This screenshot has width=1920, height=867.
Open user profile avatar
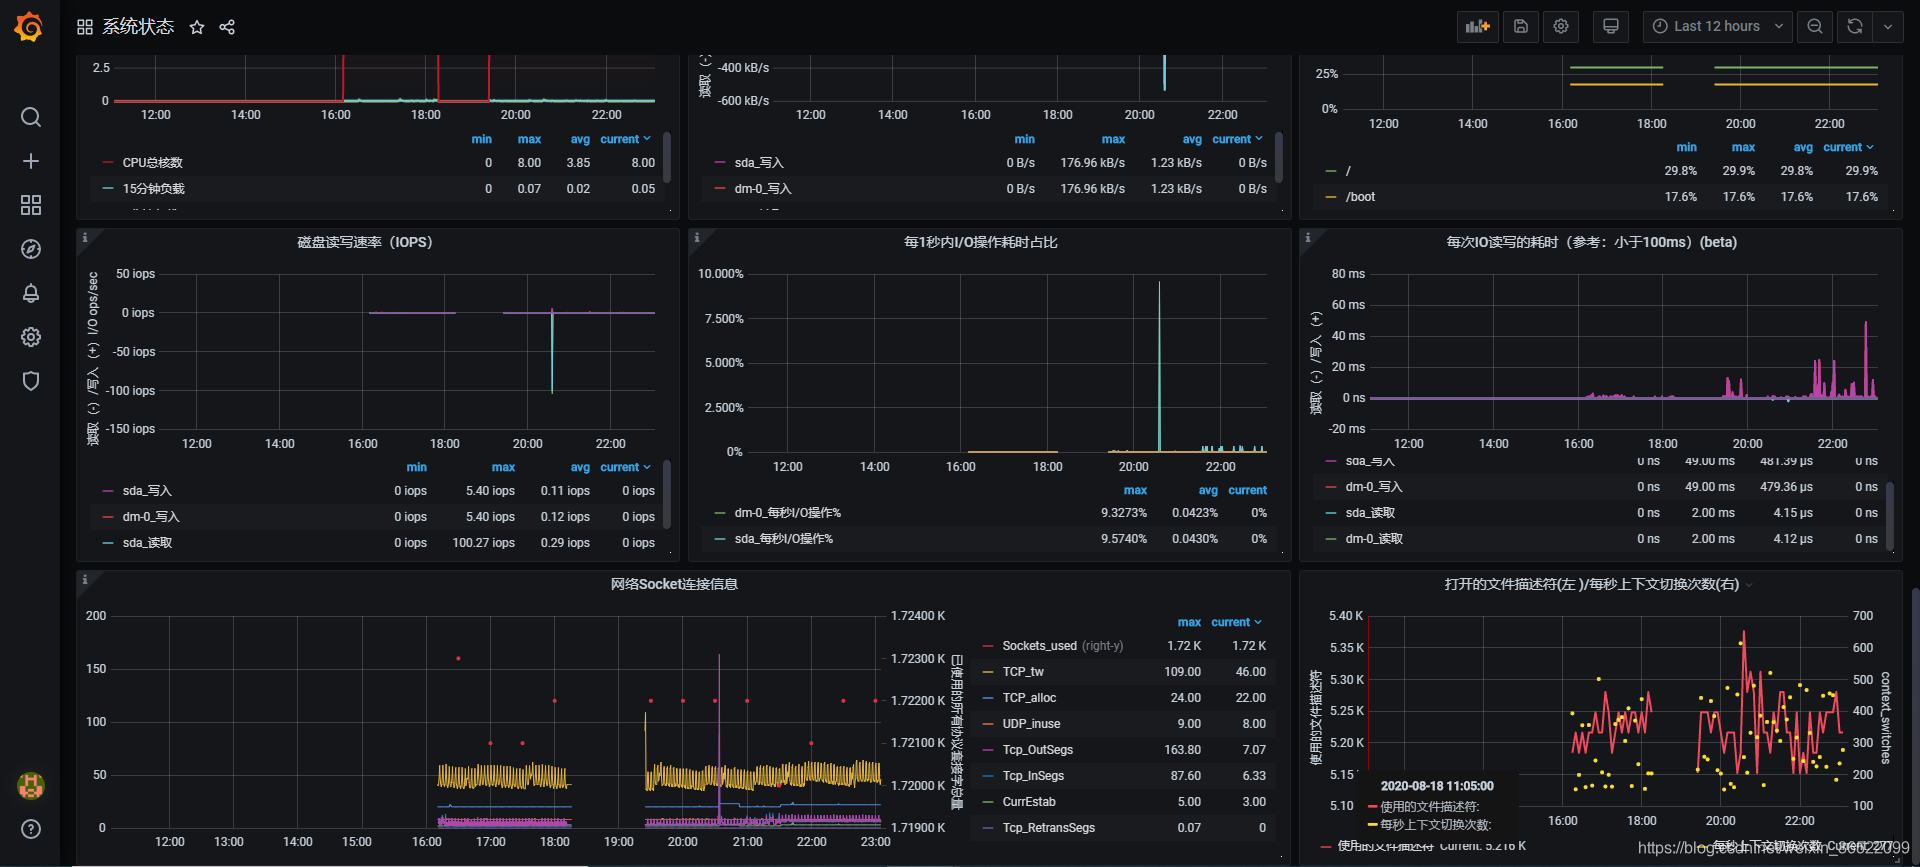coord(31,786)
